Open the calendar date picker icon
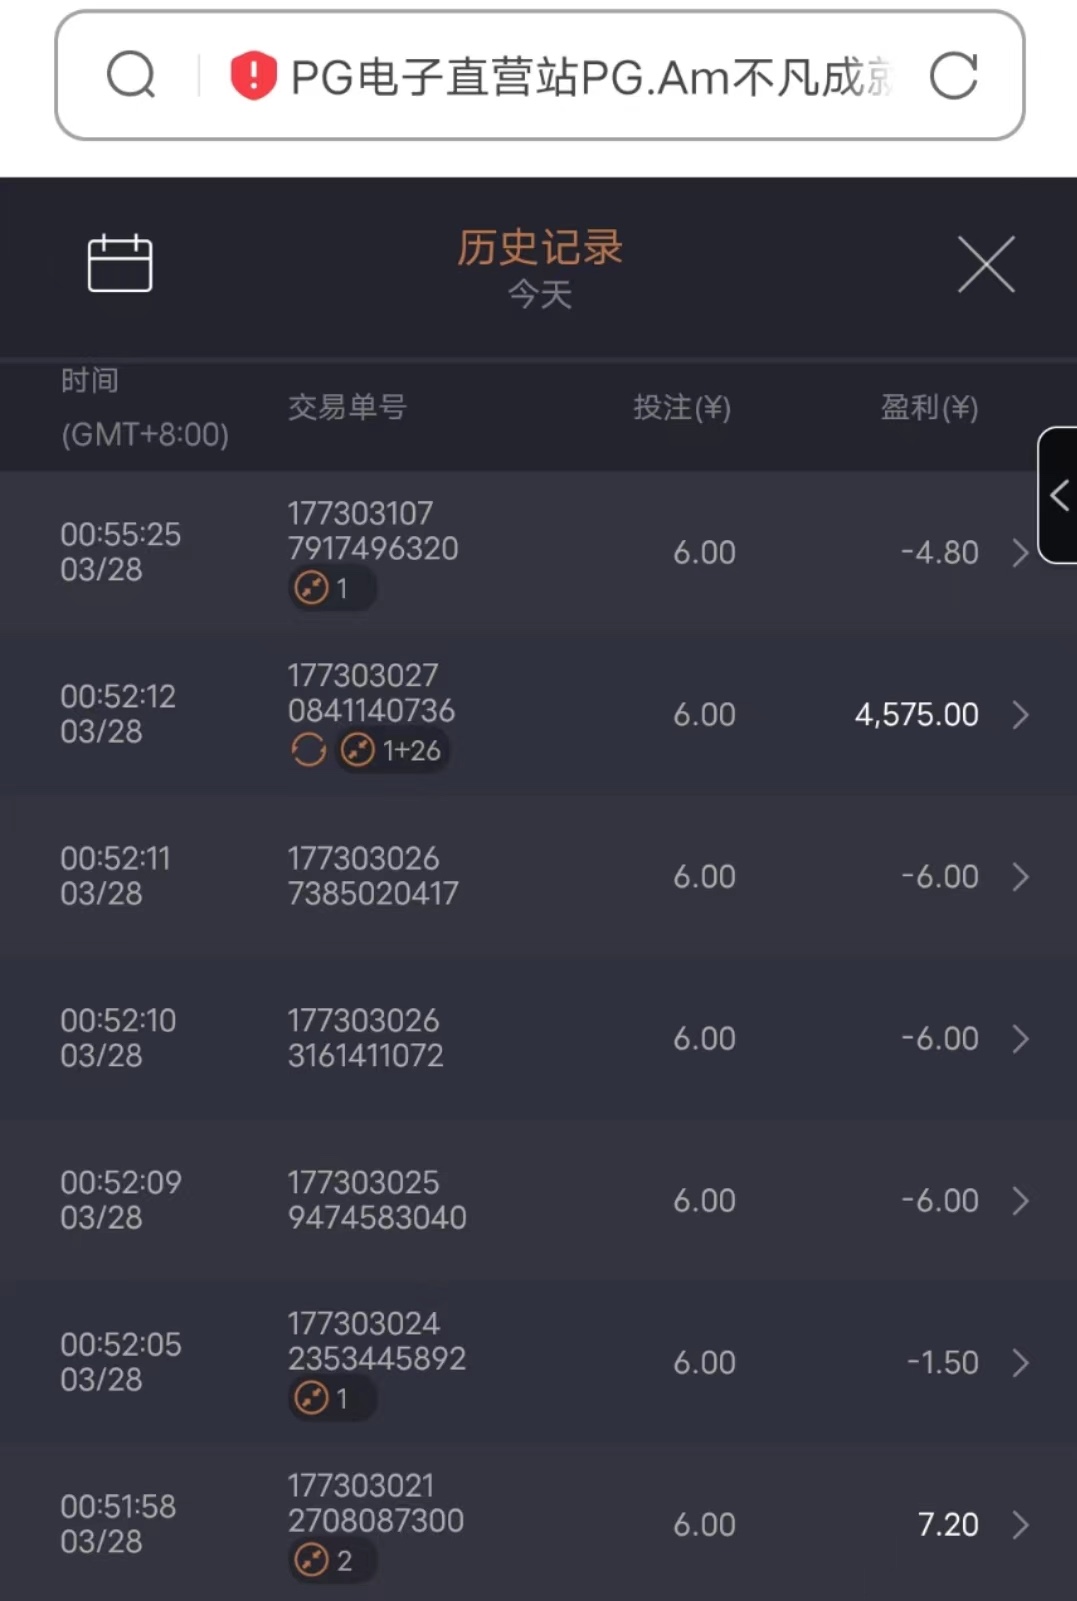Screen dimensions: 1077x1601 [x=120, y=264]
